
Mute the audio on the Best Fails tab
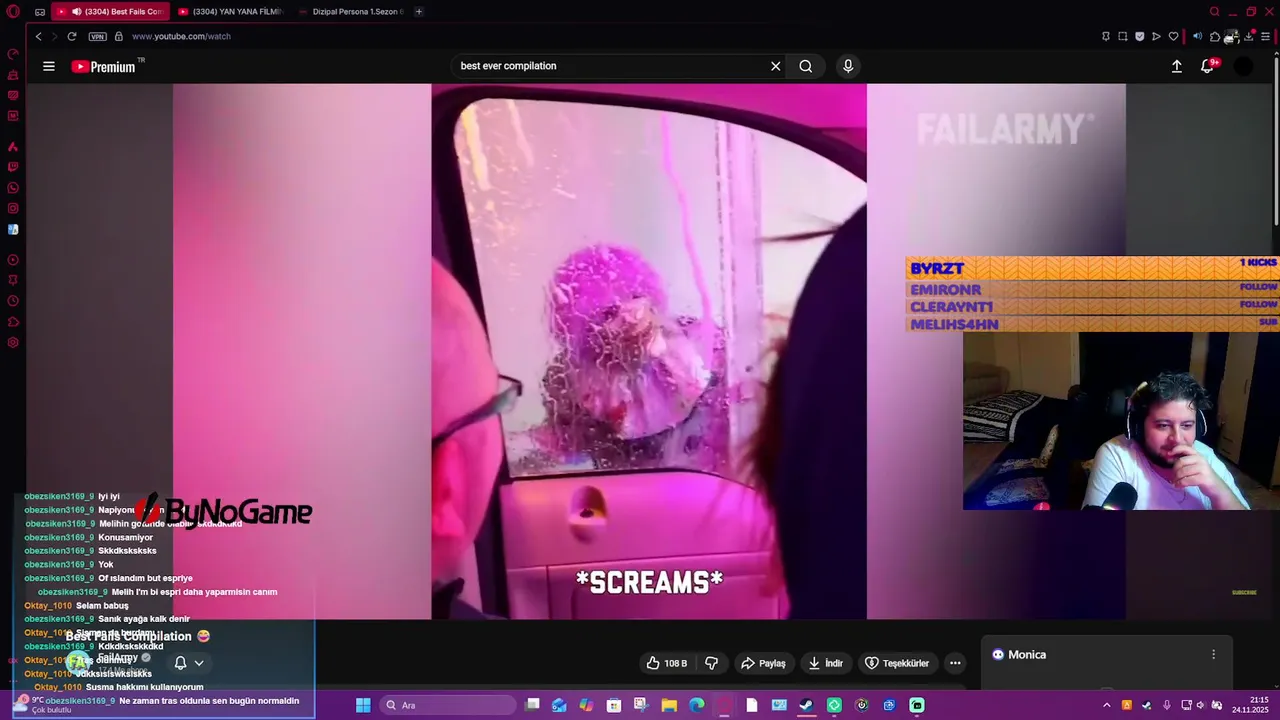77,12
